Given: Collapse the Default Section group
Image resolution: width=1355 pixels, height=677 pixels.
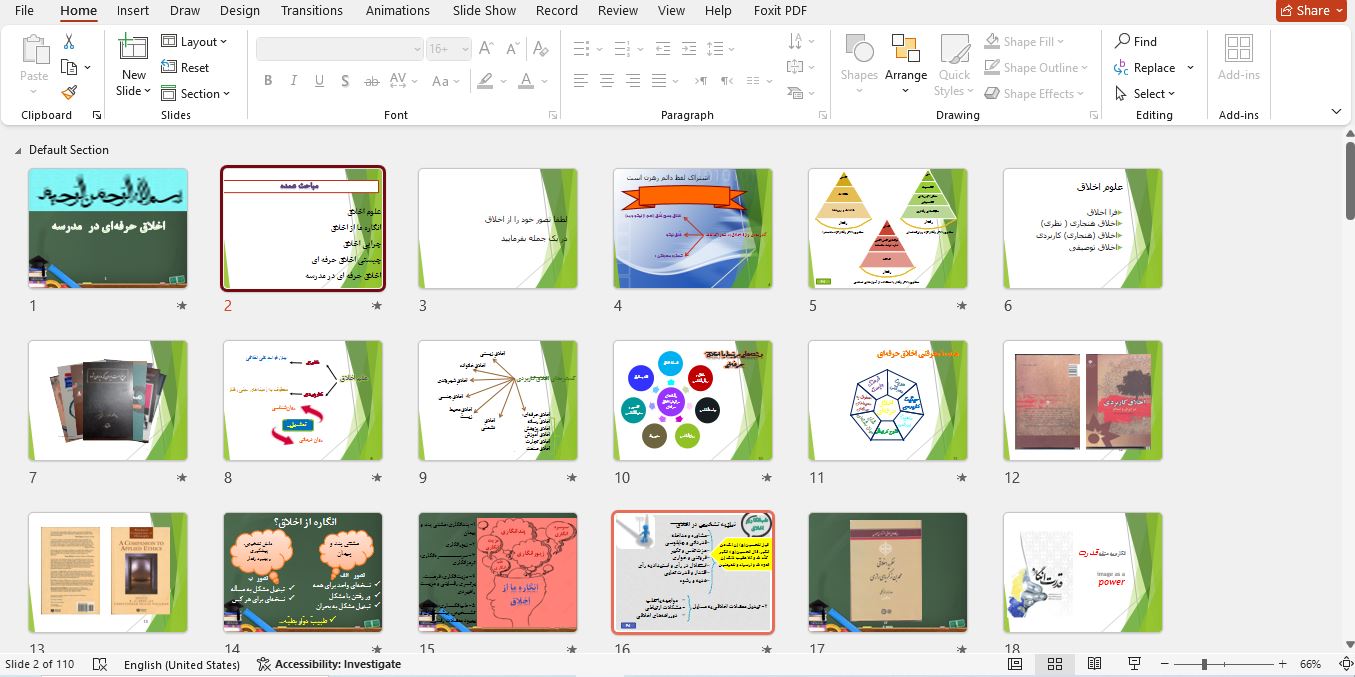Looking at the screenshot, I should pyautogui.click(x=18, y=151).
